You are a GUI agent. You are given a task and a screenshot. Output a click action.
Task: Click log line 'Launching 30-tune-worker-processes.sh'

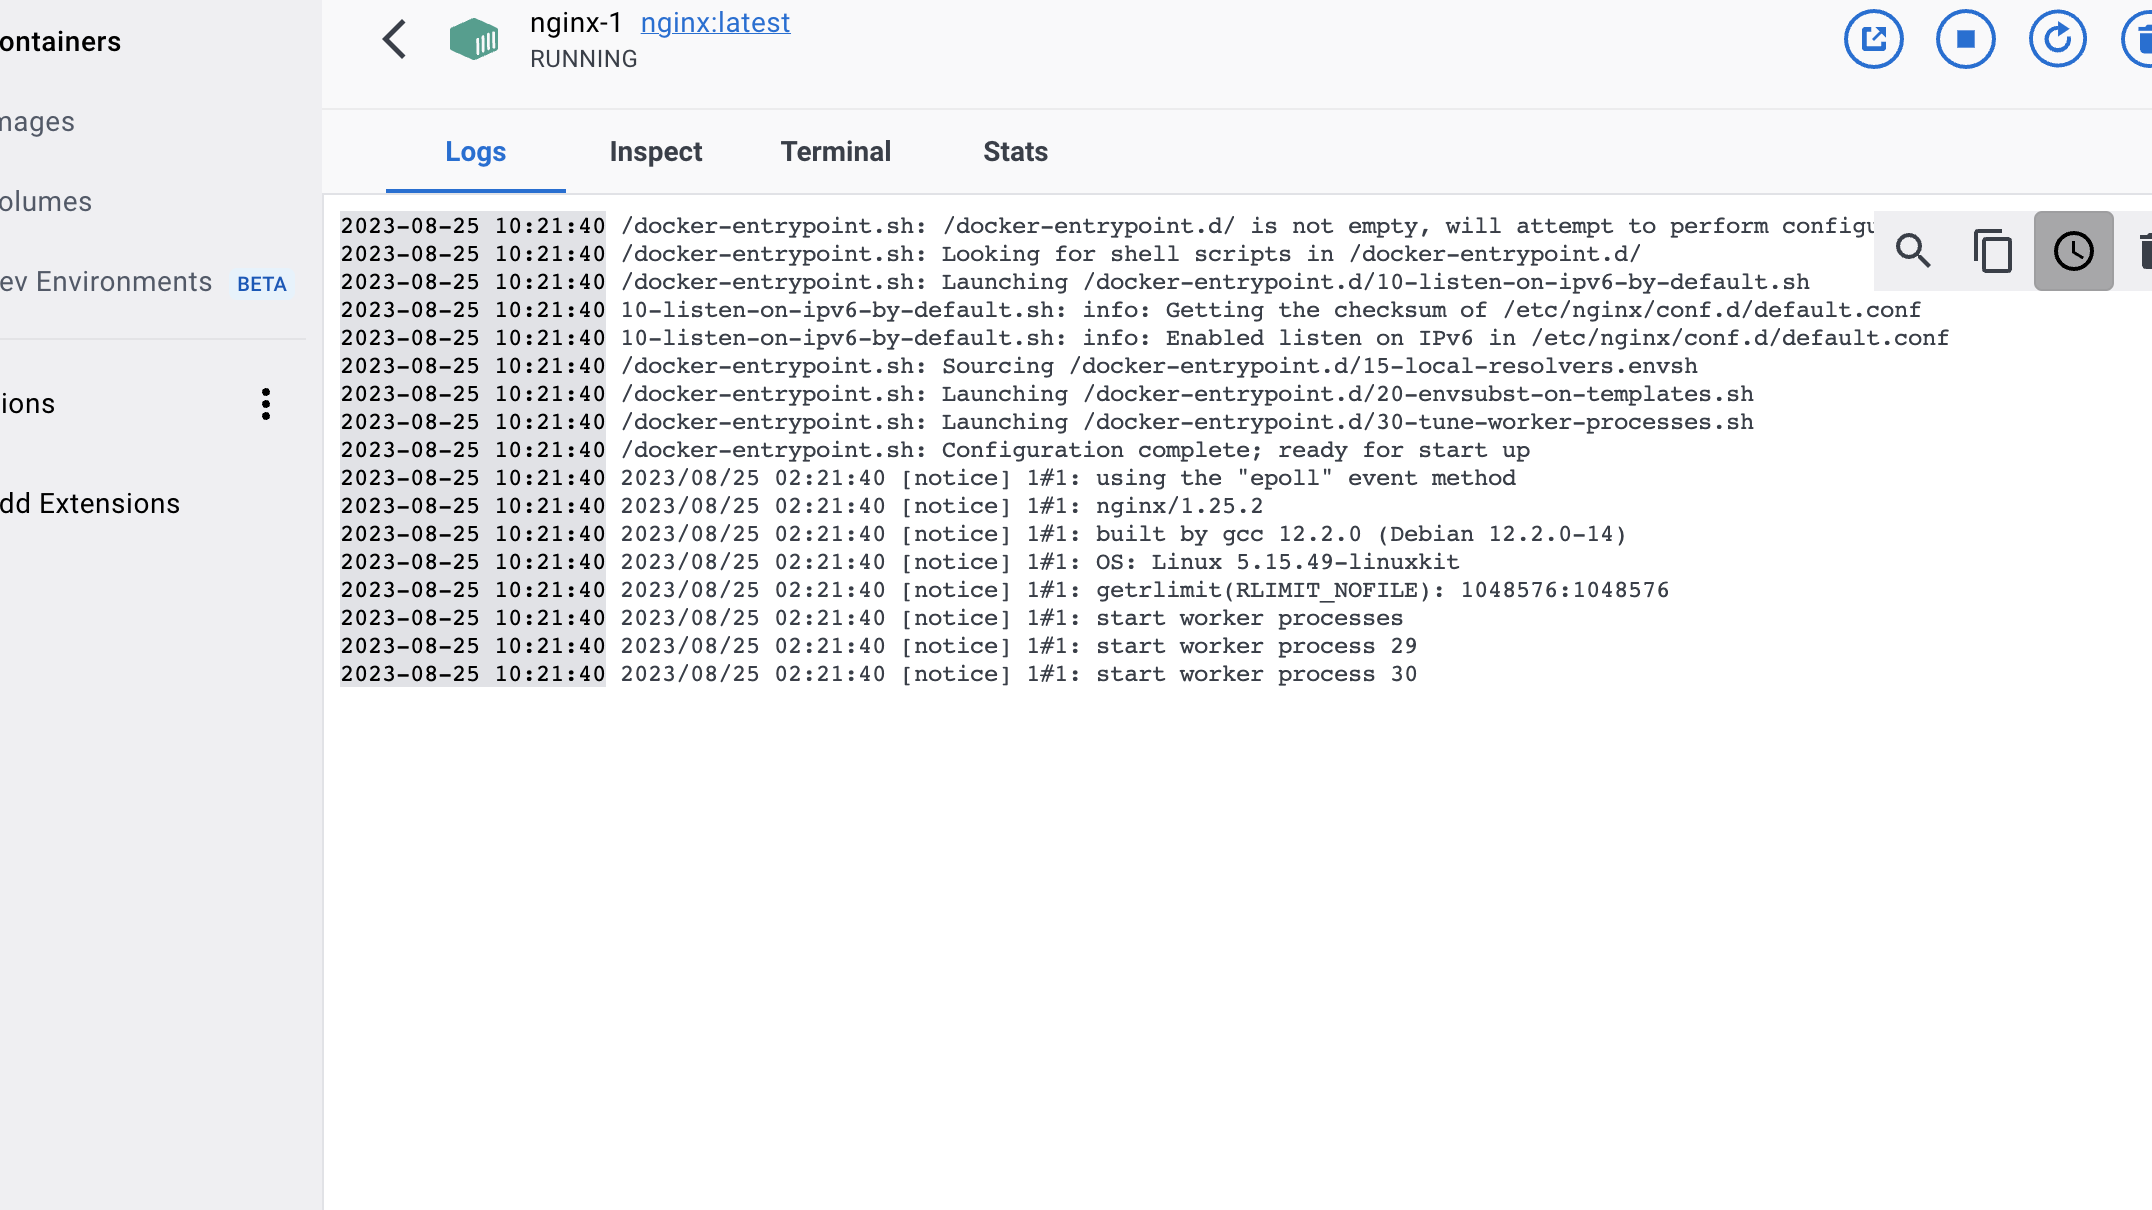1047,422
